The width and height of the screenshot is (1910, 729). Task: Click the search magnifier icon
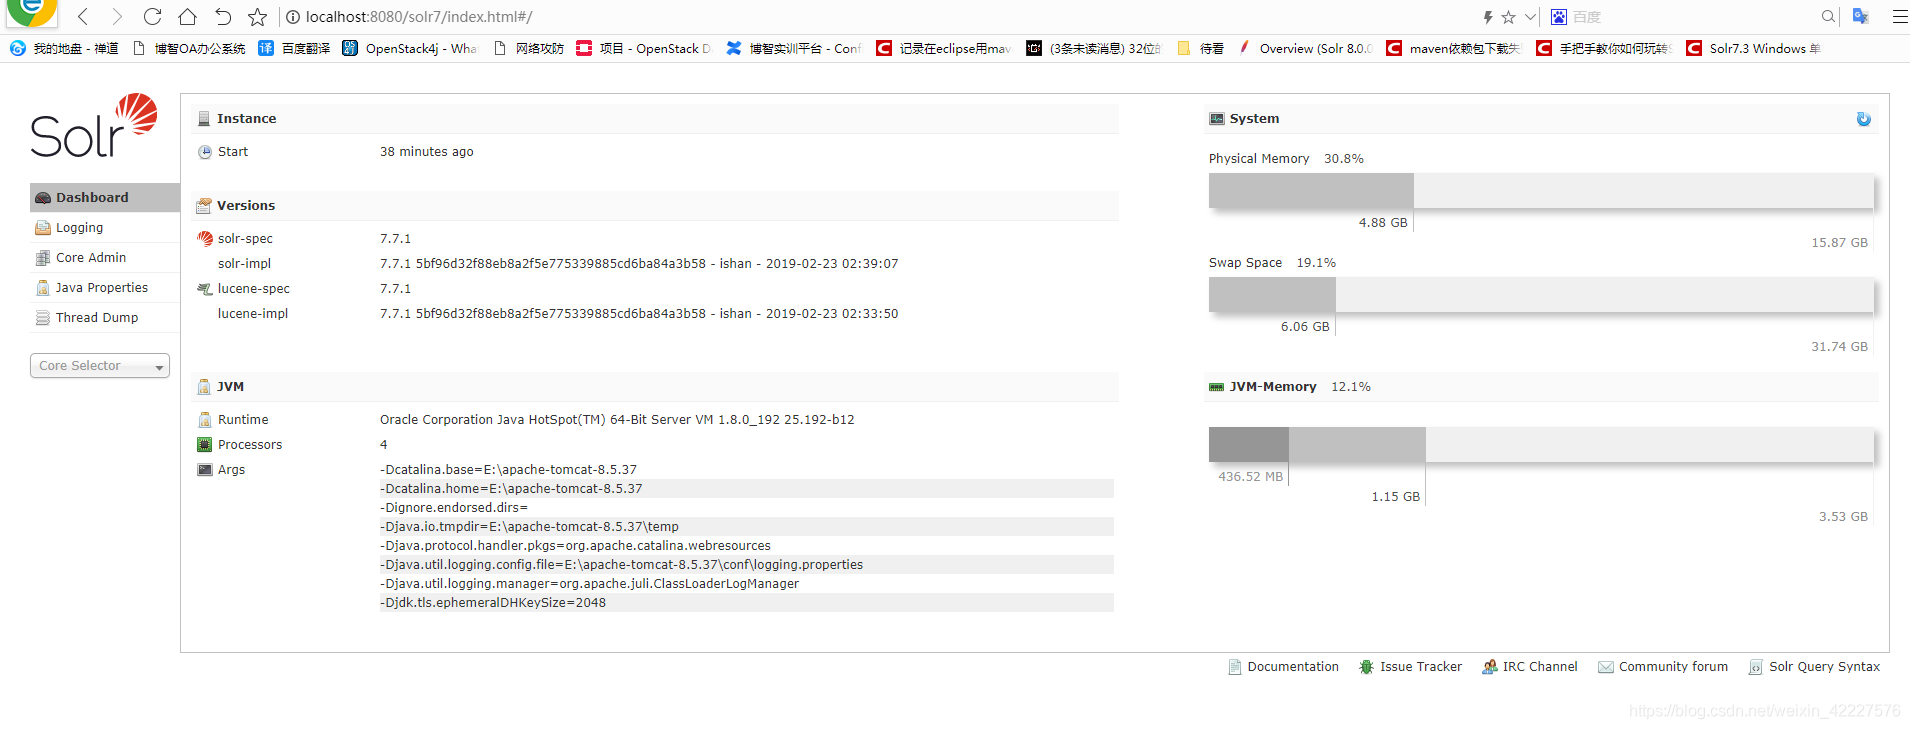1828,17
